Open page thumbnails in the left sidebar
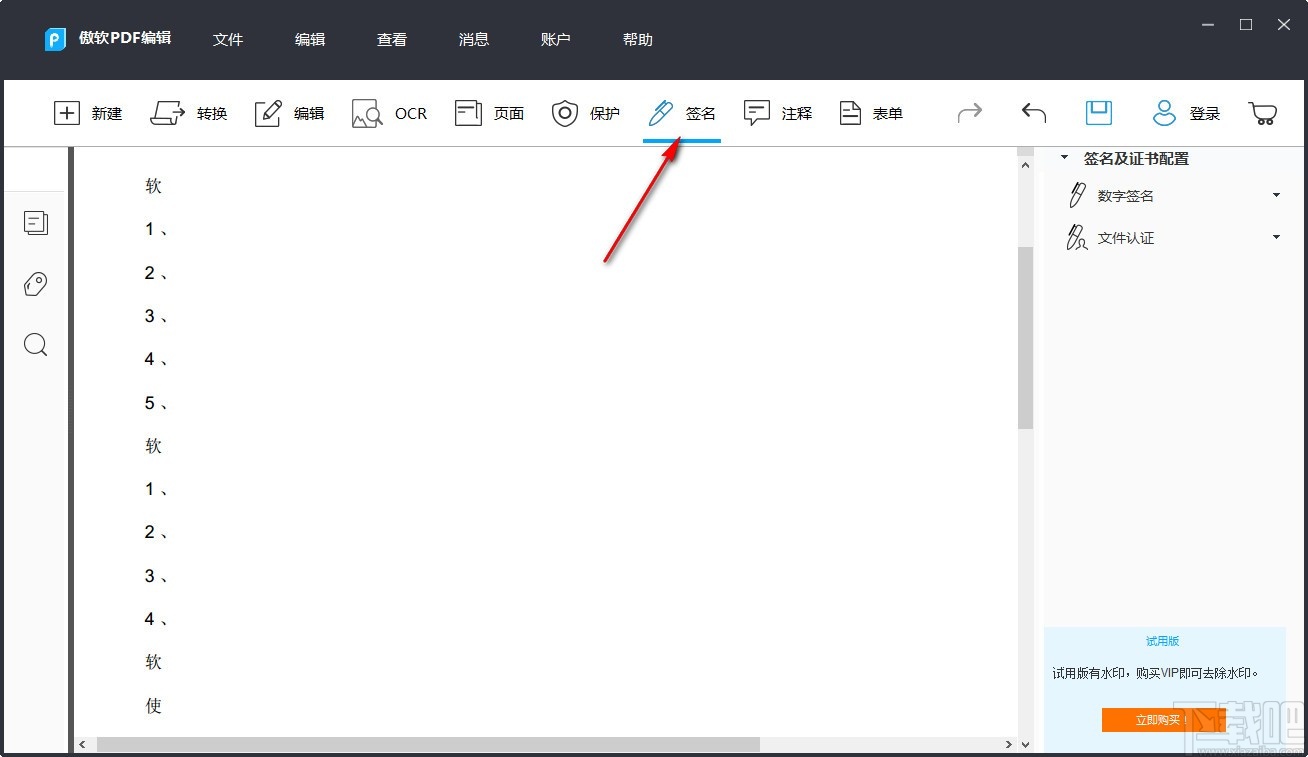Screen dimensions: 1308x757 tap(36, 223)
